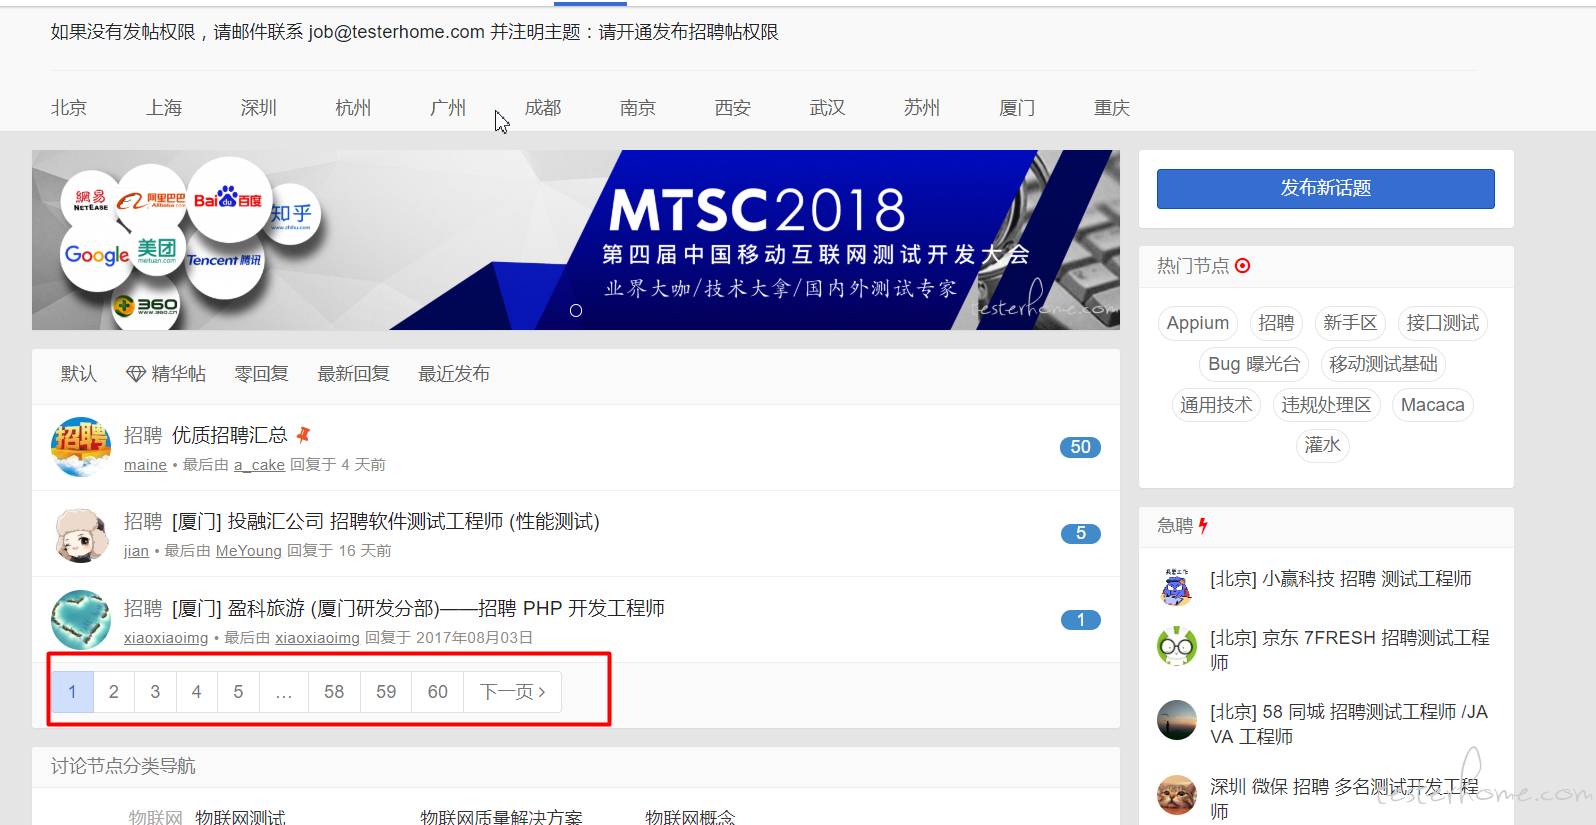Go to page 59 of posts
The image size is (1596, 825).
[x=386, y=692]
